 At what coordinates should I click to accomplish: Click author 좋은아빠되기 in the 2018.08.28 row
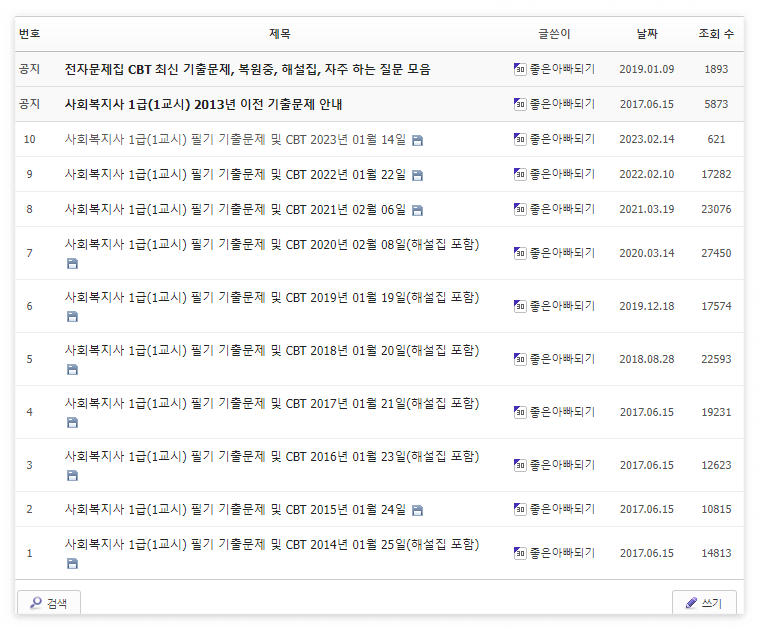[562, 359]
